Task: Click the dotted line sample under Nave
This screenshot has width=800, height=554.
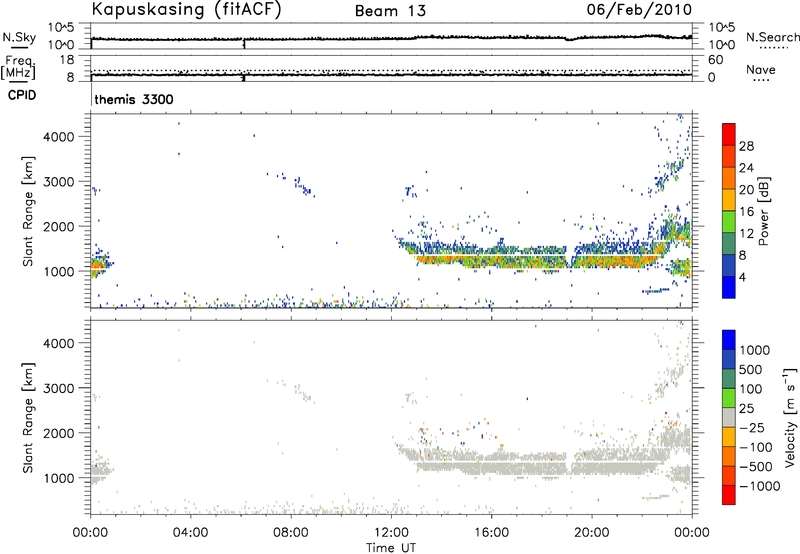Action: pos(761,81)
